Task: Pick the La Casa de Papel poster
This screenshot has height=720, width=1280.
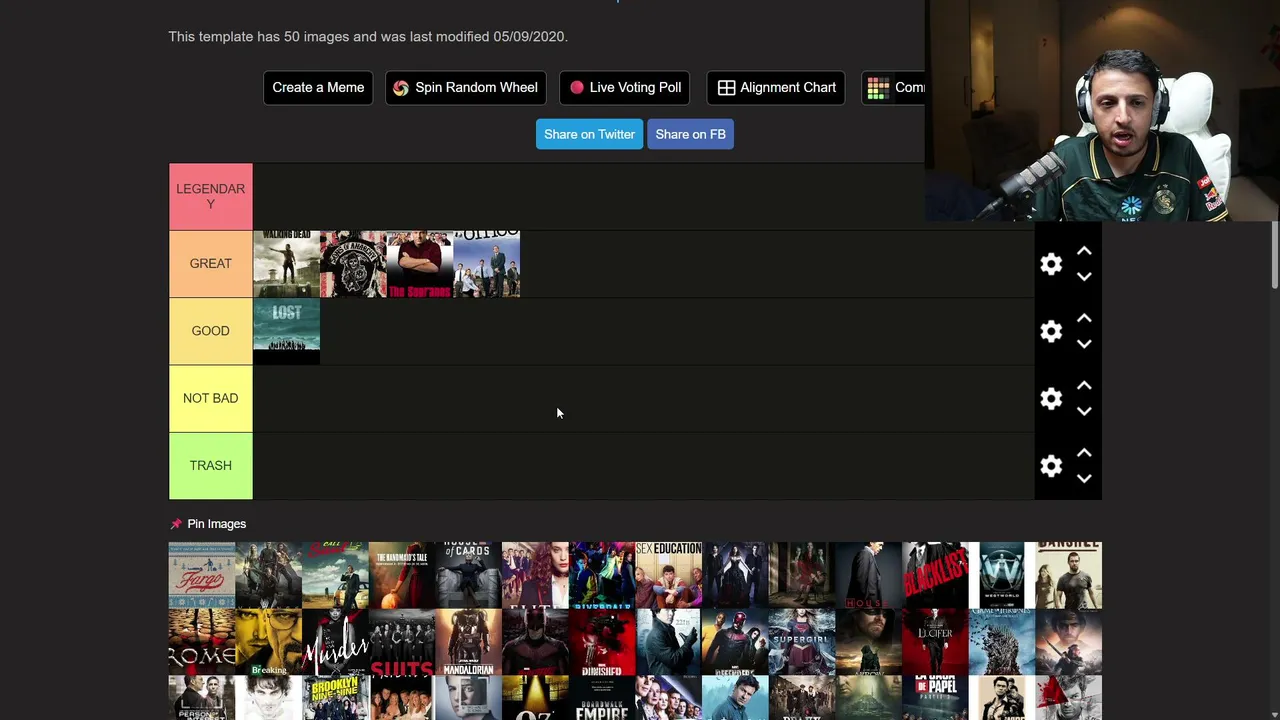Action: [x=935, y=698]
